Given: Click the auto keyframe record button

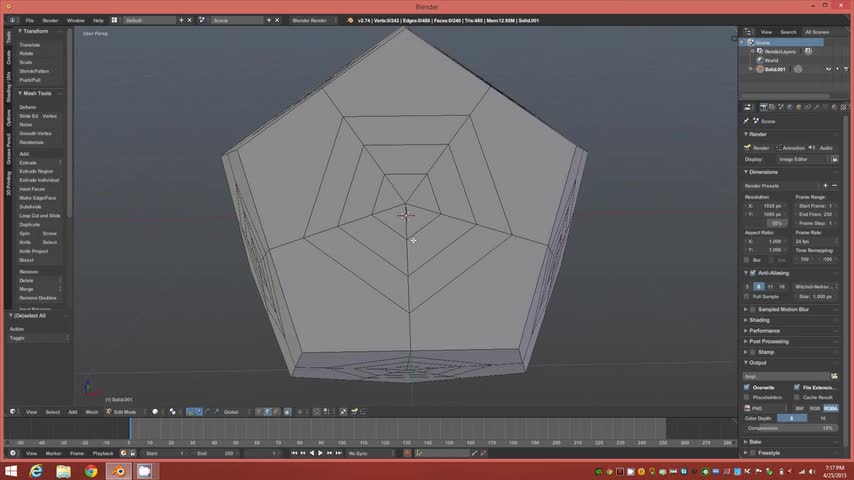Looking at the screenshot, I should tap(407, 453).
